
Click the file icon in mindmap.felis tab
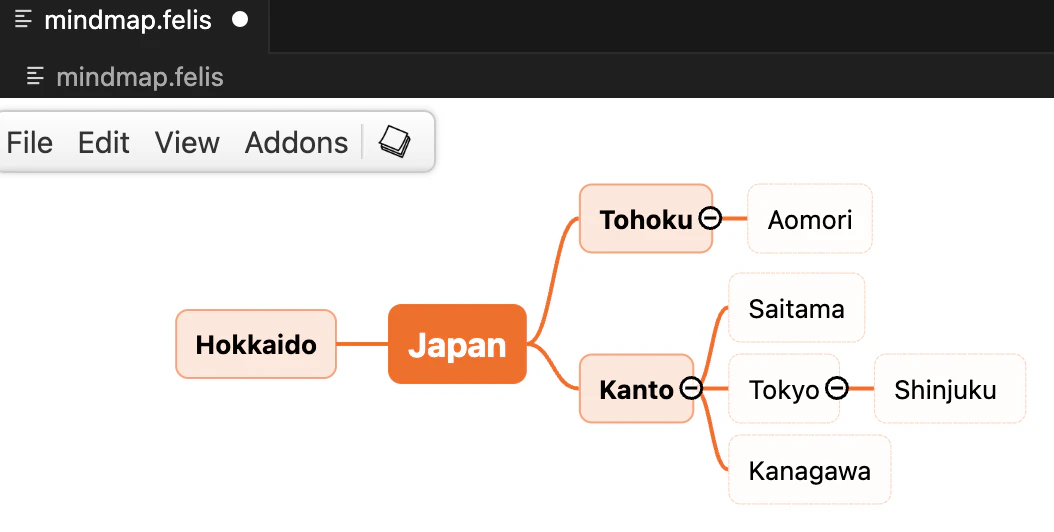coord(24,20)
